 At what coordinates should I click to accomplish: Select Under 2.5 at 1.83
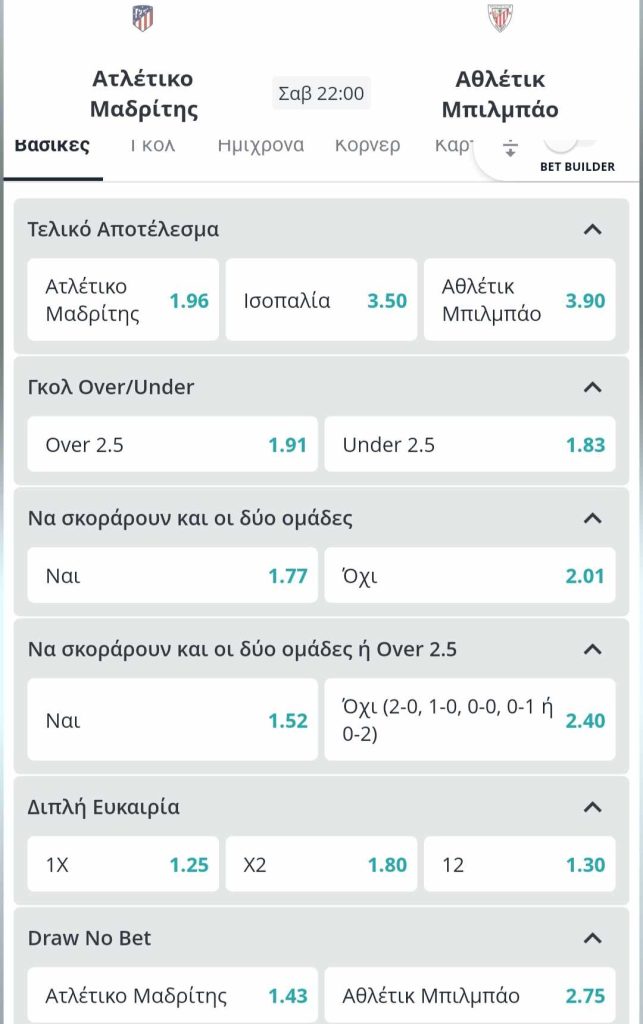pos(470,444)
